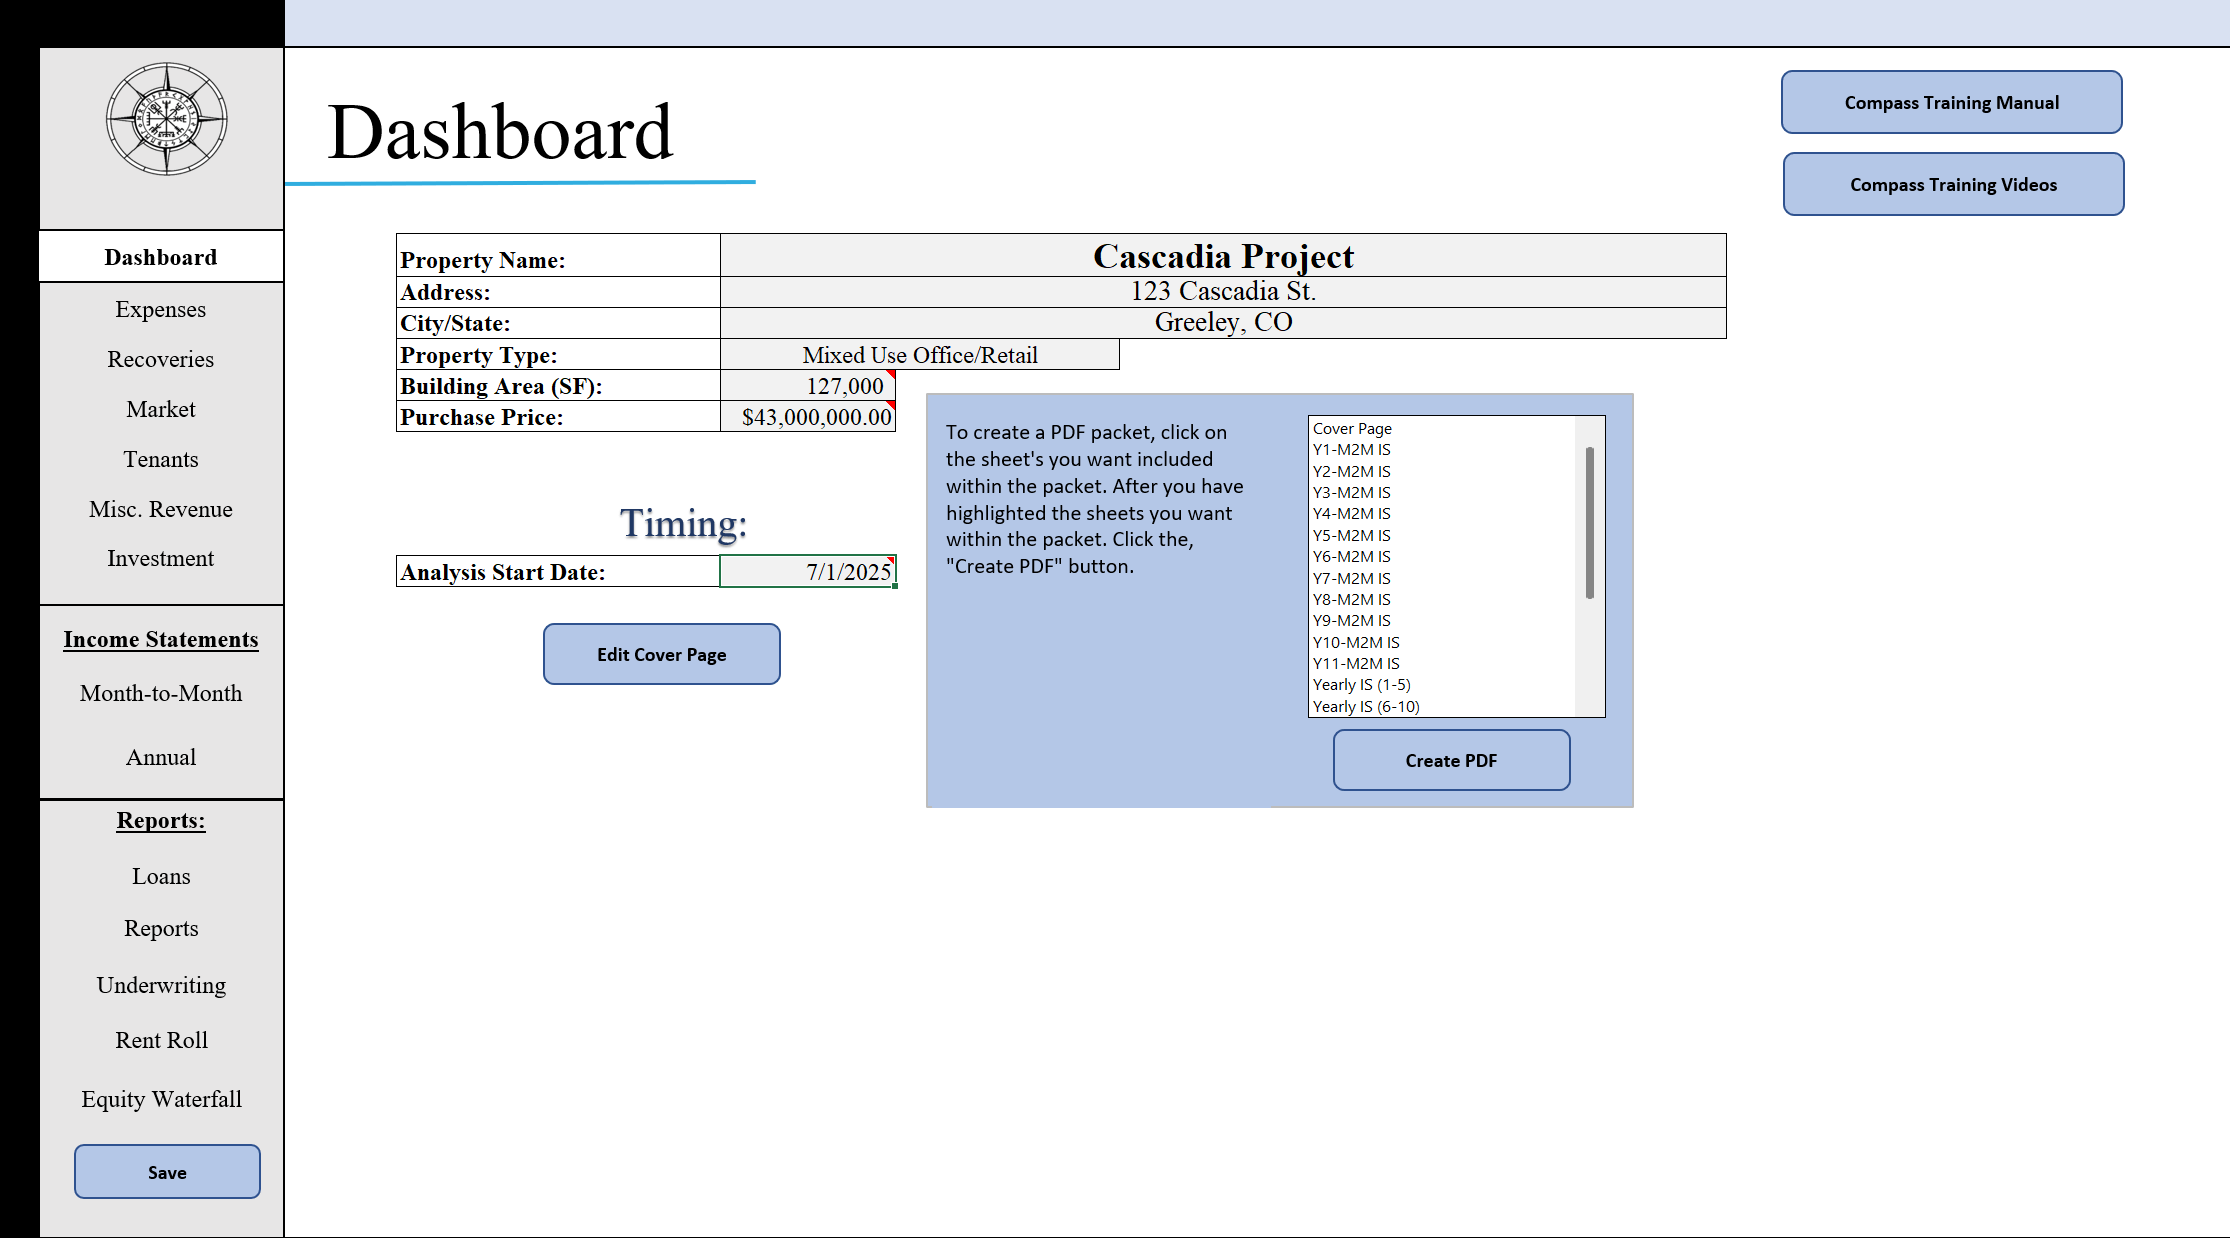The image size is (2230, 1238).
Task: Open the Compass Training Videos
Action: point(1952,184)
